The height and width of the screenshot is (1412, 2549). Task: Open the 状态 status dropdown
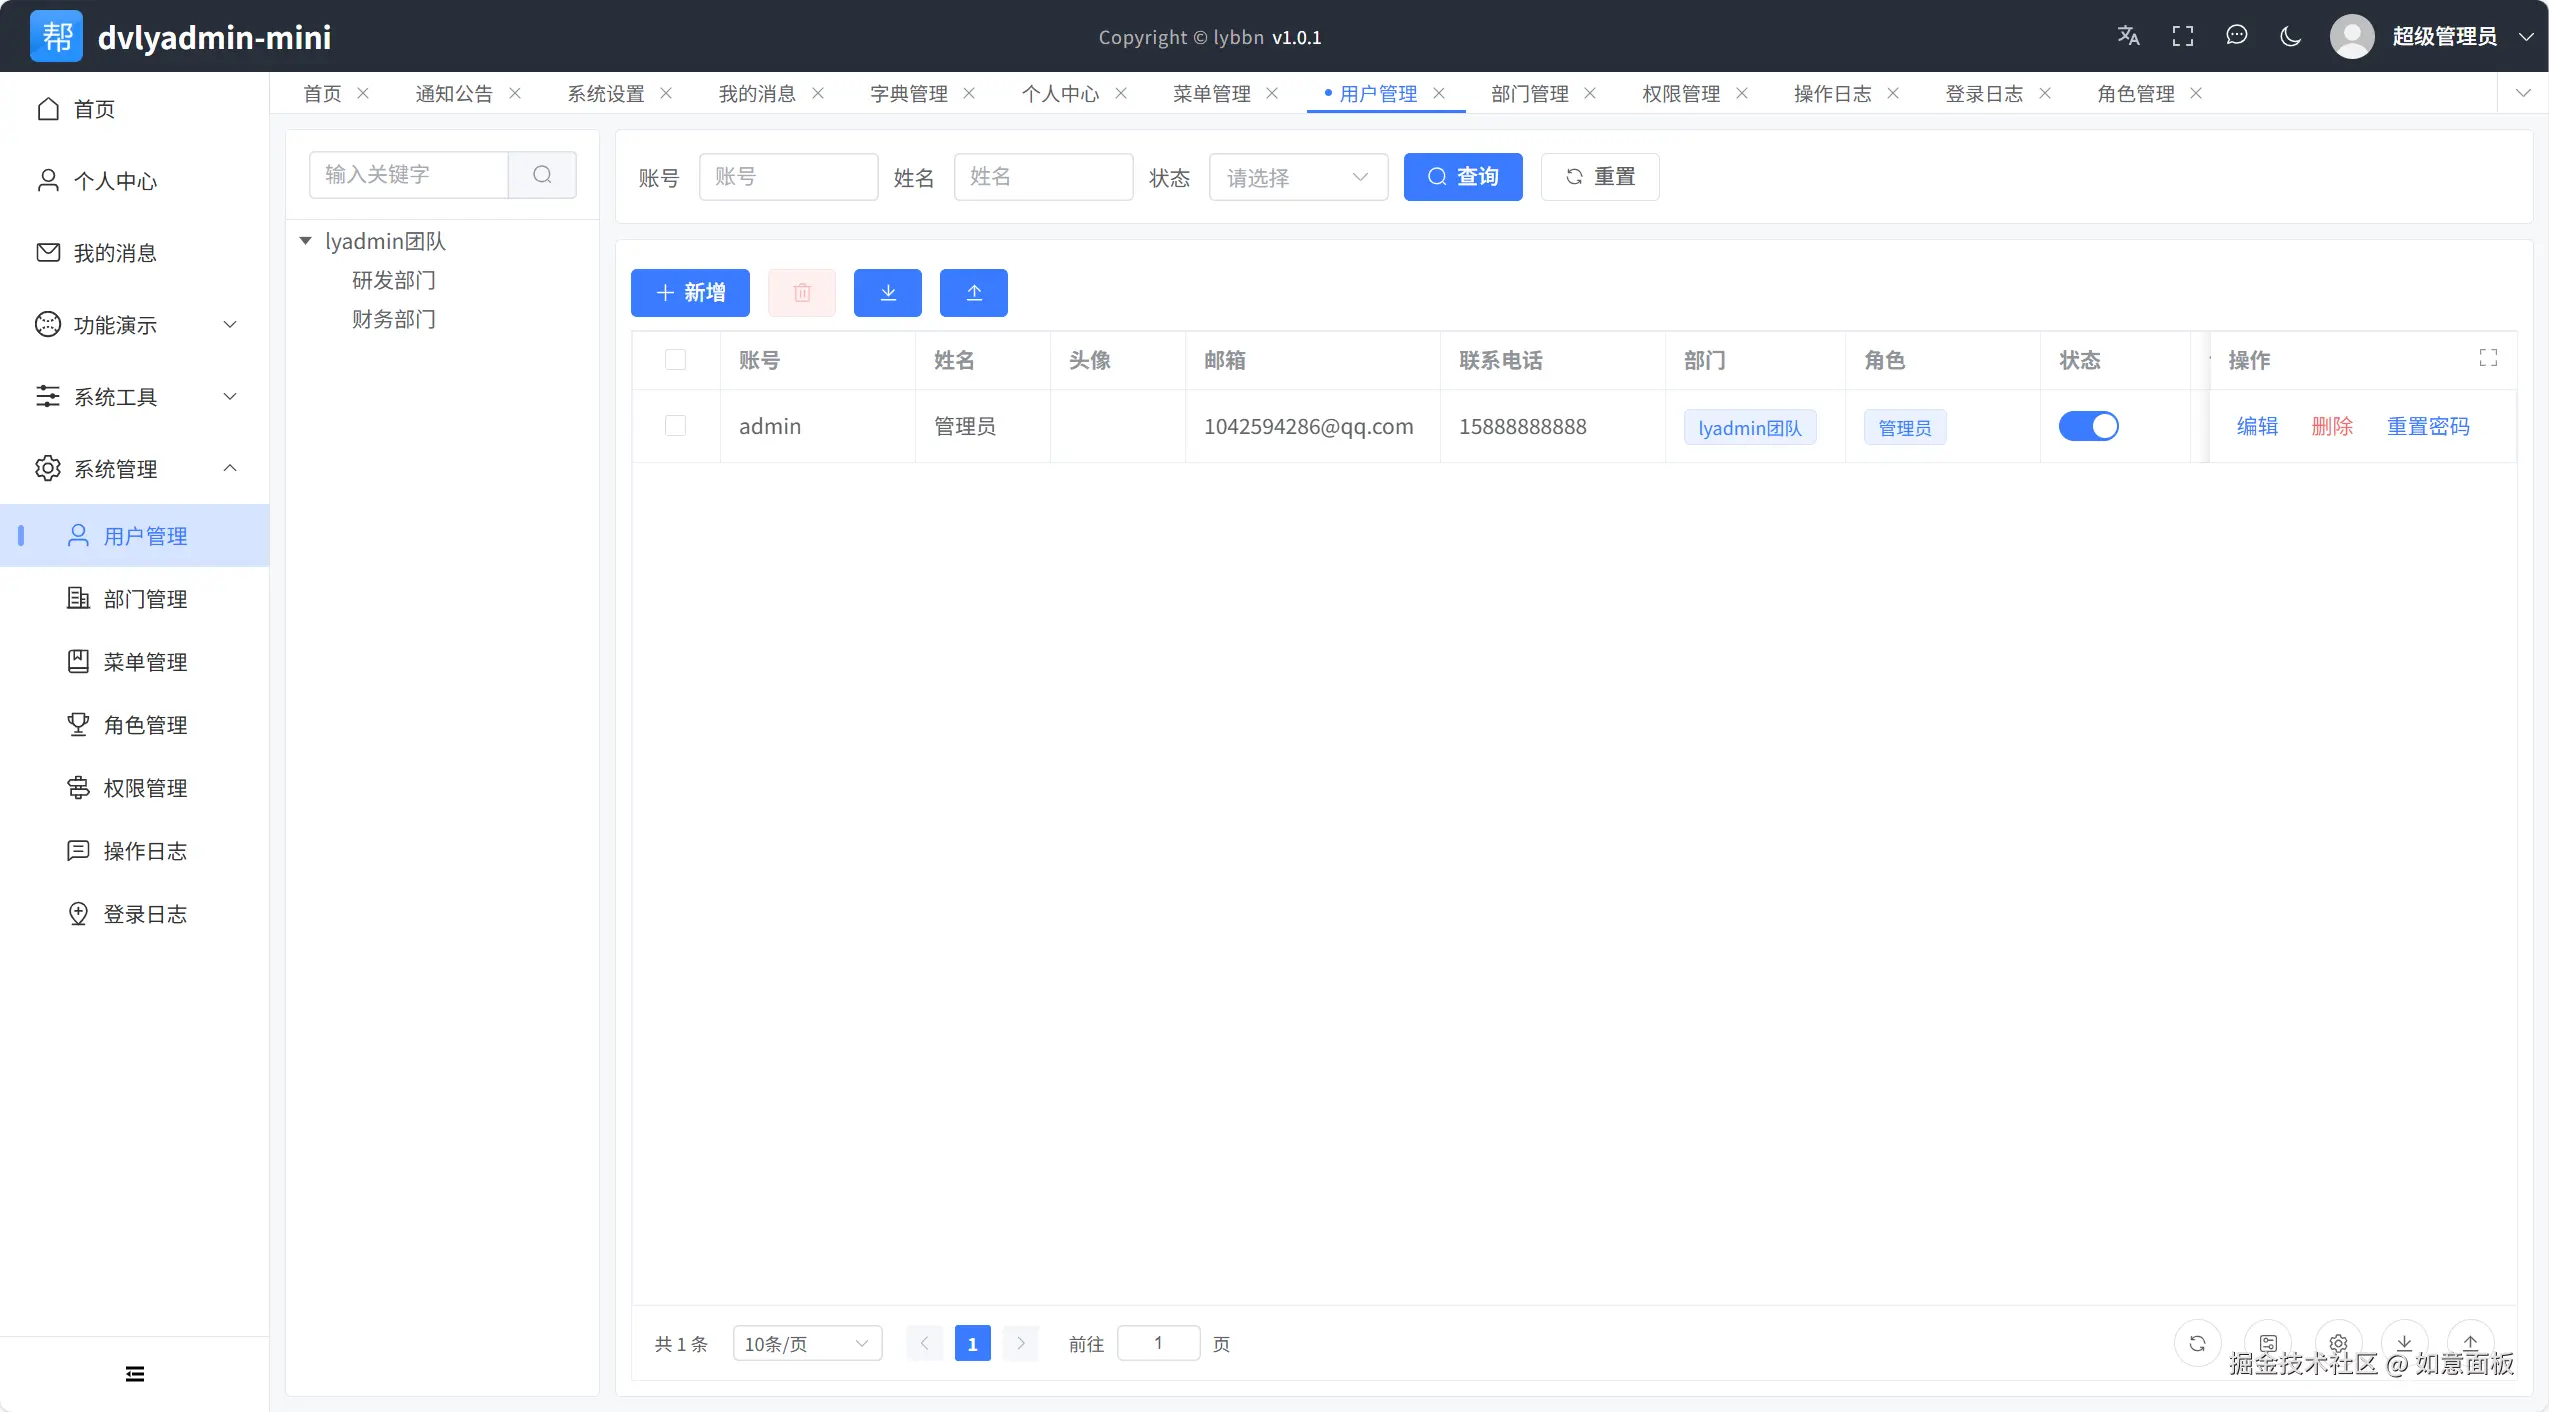pos(1297,176)
